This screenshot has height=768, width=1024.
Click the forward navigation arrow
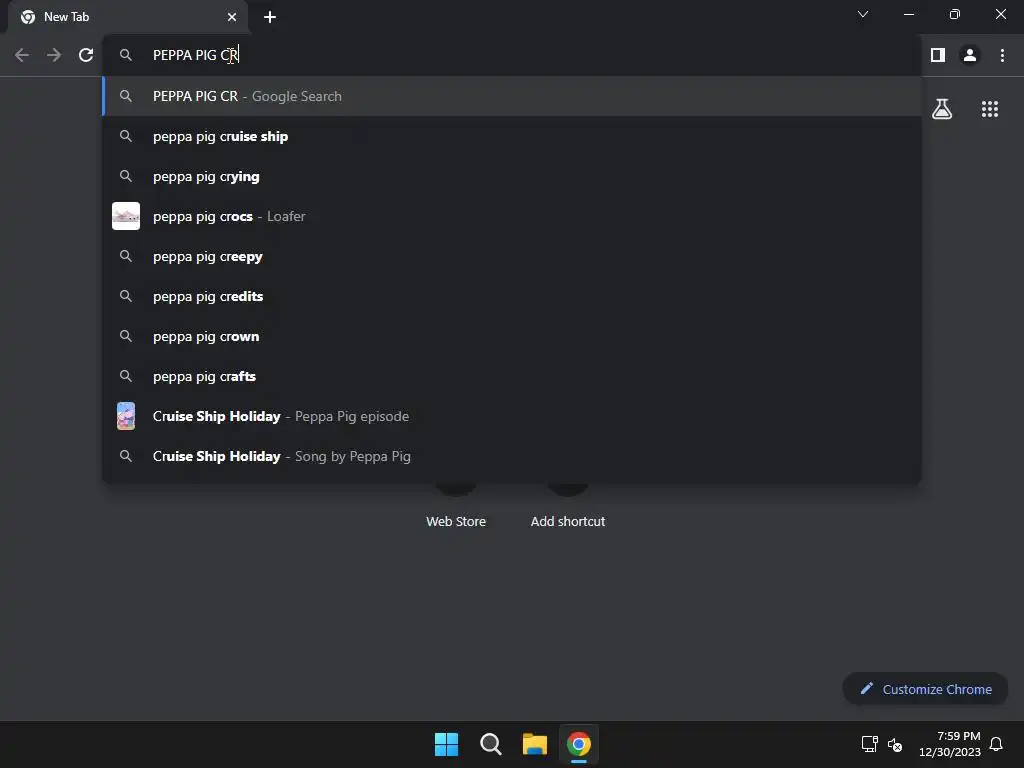click(x=54, y=56)
